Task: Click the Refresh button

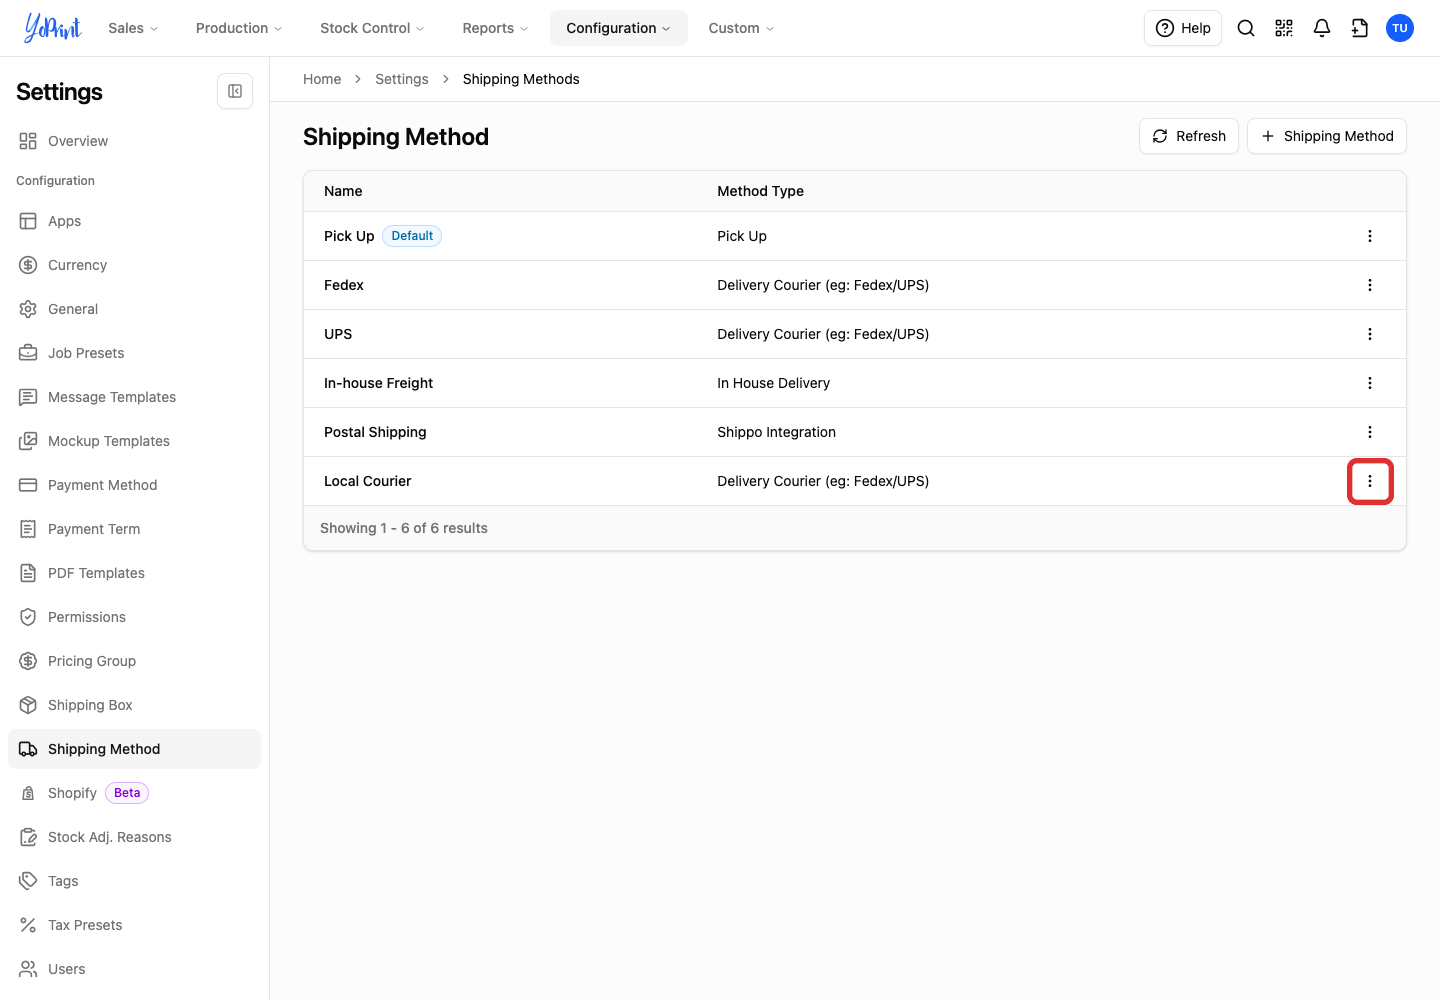Action: click(1189, 136)
